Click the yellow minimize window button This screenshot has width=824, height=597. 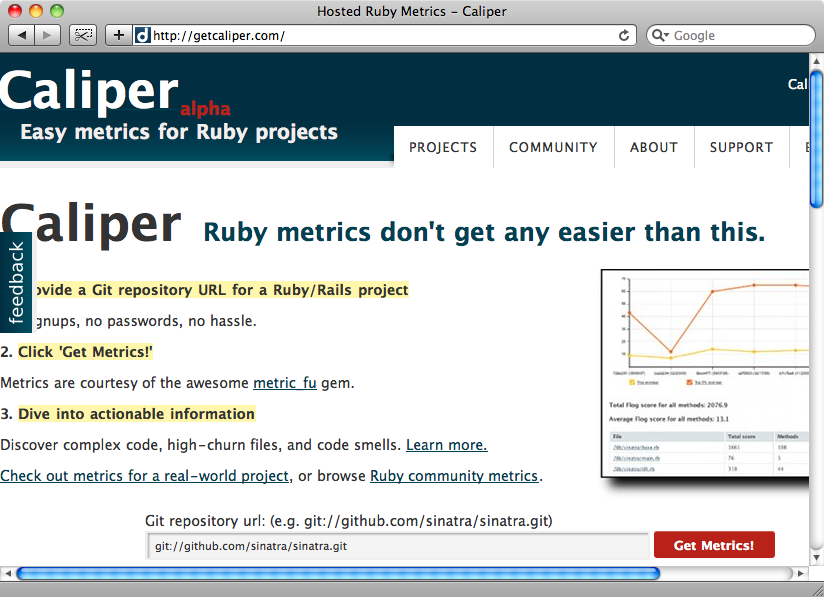pyautogui.click(x=36, y=11)
